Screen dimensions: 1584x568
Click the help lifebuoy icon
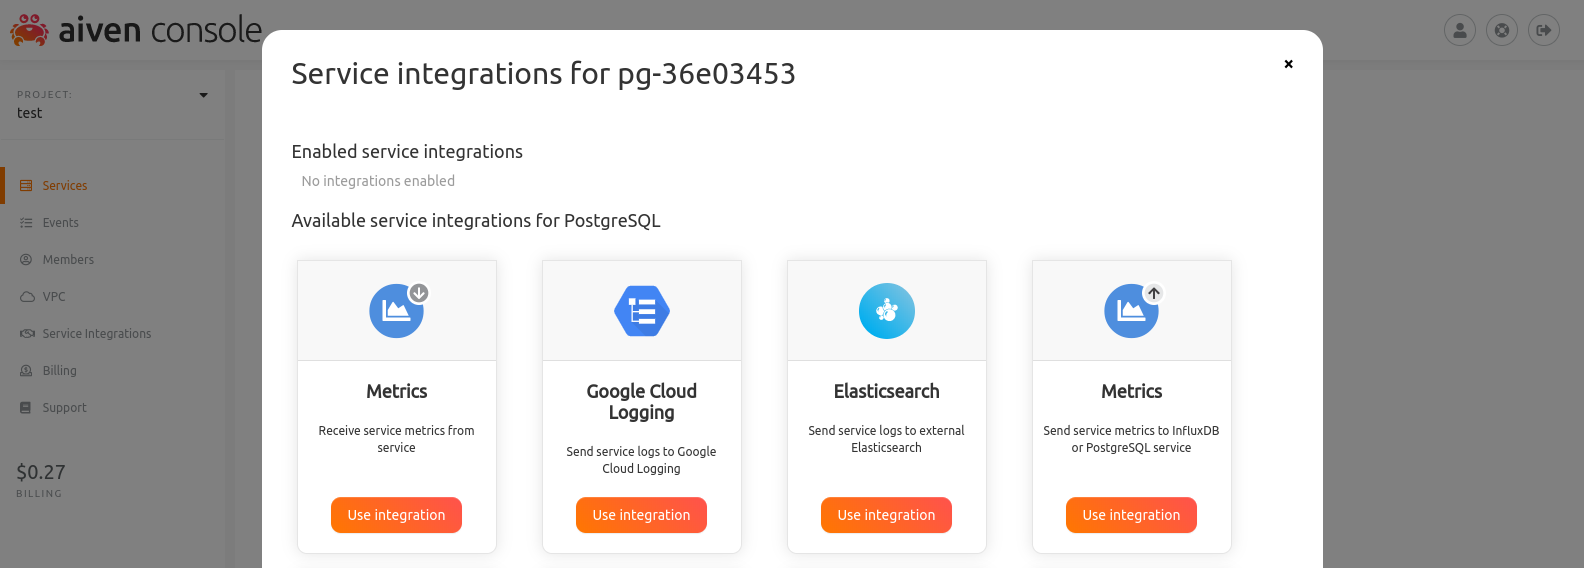coord(1502,30)
